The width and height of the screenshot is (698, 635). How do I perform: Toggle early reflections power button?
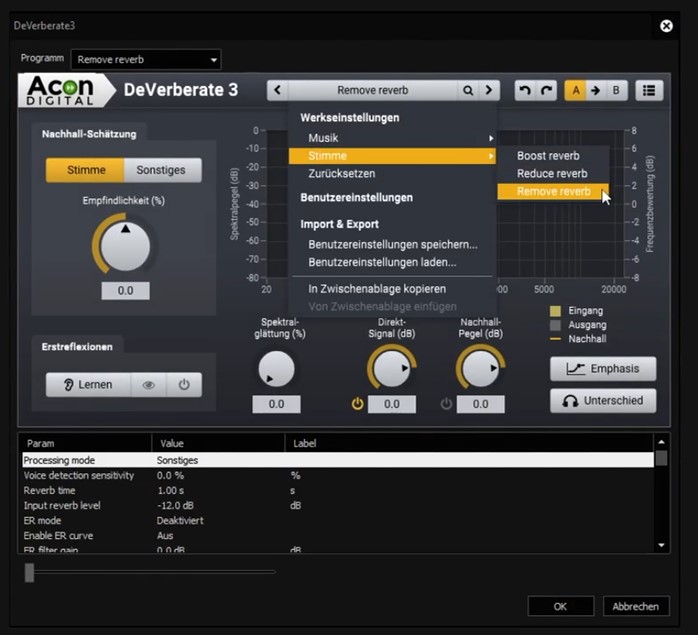(184, 385)
